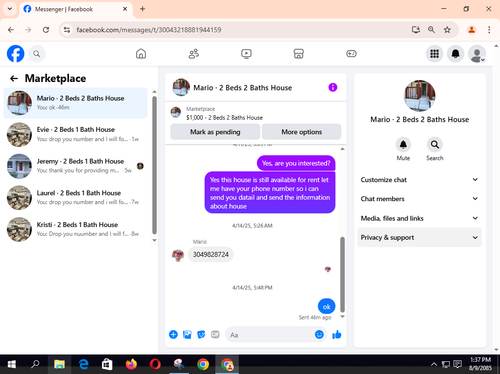Choose a sticker icon

pyautogui.click(x=201, y=334)
